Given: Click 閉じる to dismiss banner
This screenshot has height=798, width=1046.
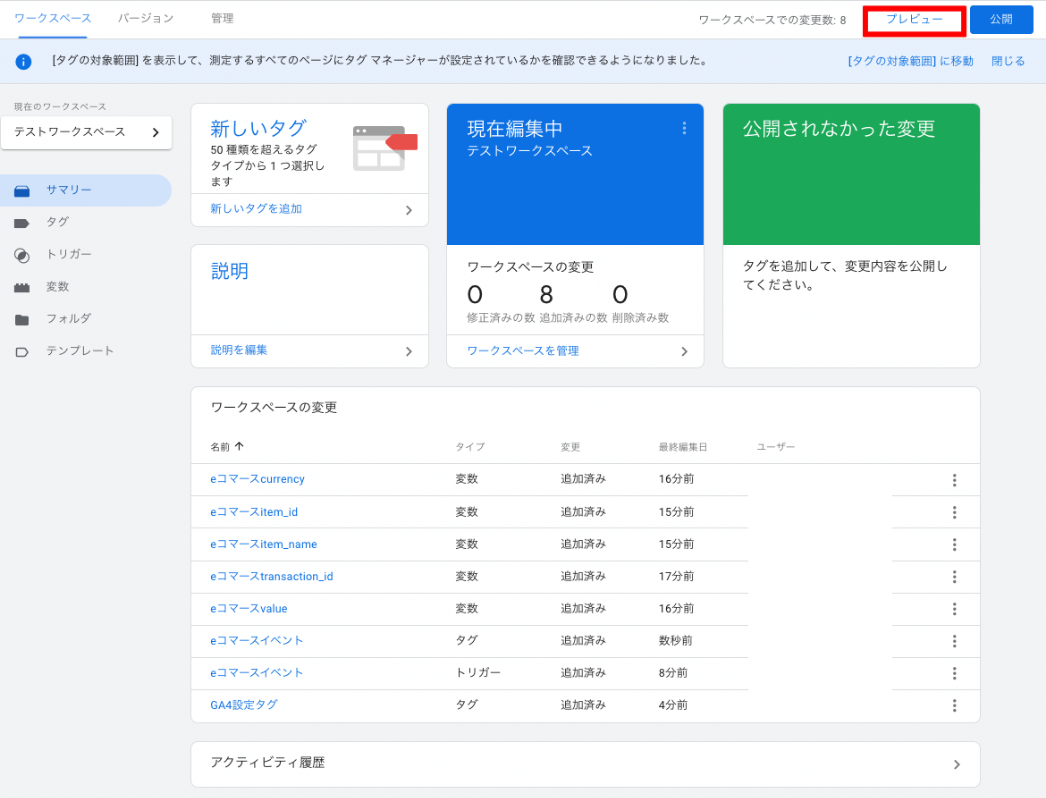Looking at the screenshot, I should click(1008, 61).
